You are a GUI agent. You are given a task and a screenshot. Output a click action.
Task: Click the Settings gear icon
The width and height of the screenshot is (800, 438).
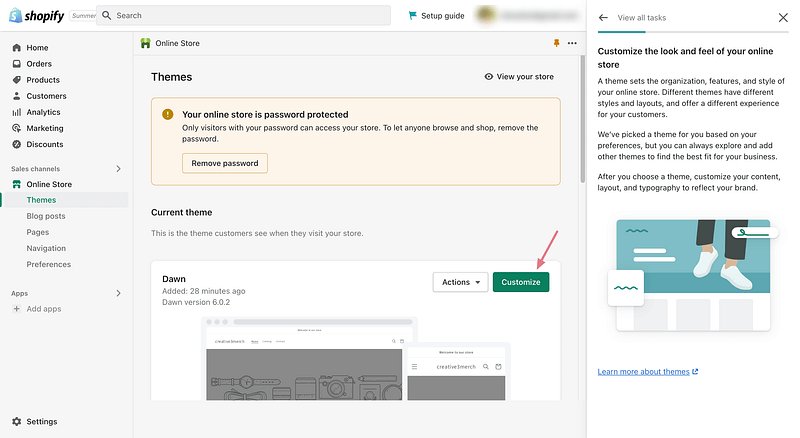[17, 422]
